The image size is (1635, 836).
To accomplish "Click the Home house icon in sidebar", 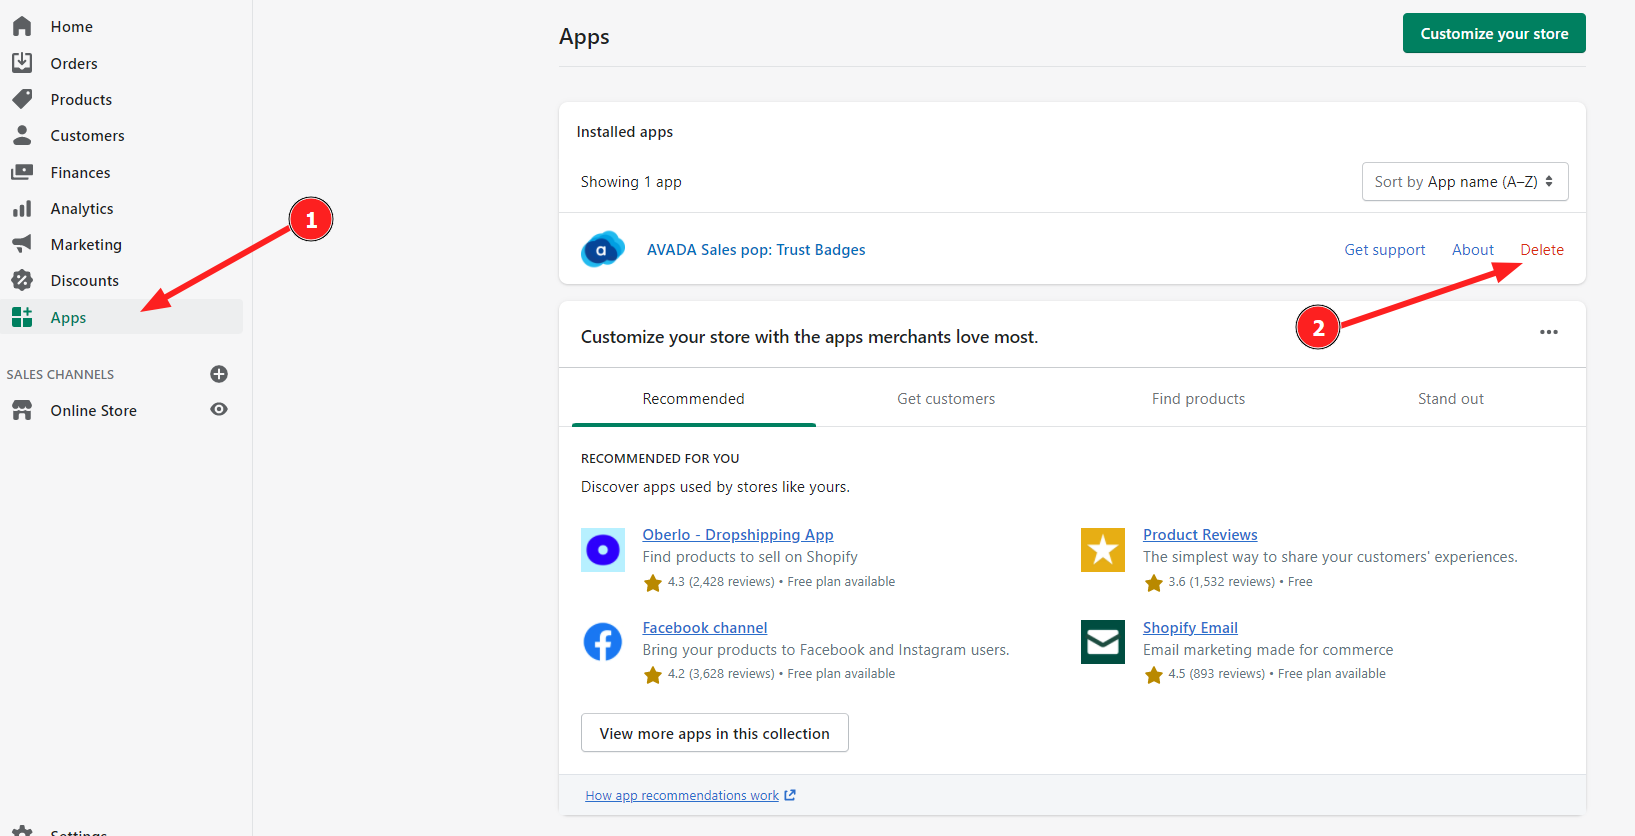I will (22, 27).
